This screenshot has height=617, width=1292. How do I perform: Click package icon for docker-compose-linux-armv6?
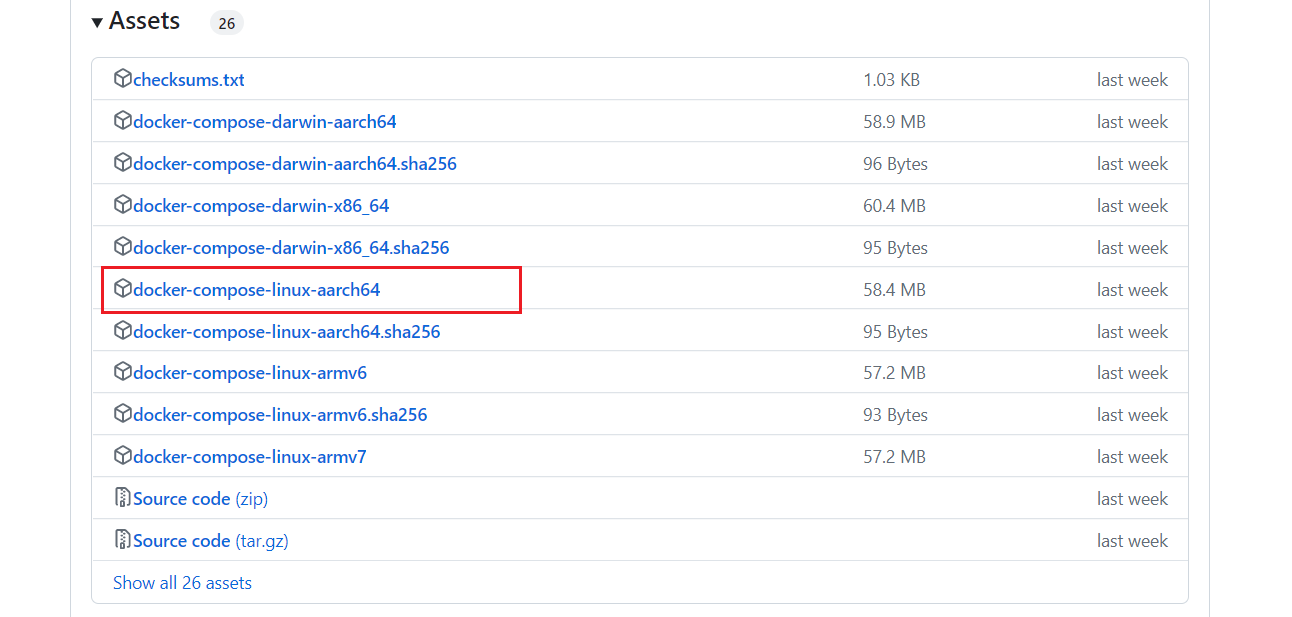pos(122,372)
